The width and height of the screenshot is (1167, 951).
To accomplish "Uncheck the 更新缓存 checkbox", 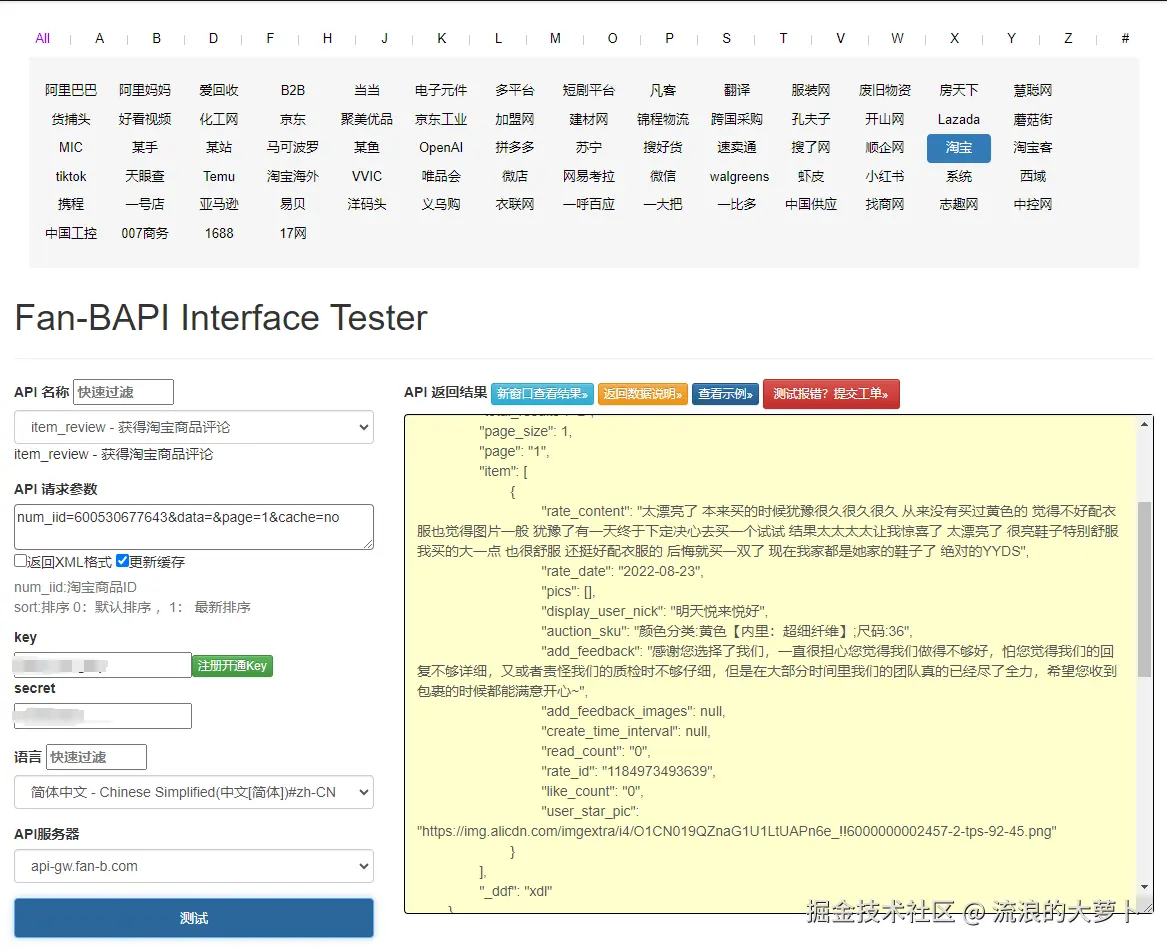I will (123, 561).
